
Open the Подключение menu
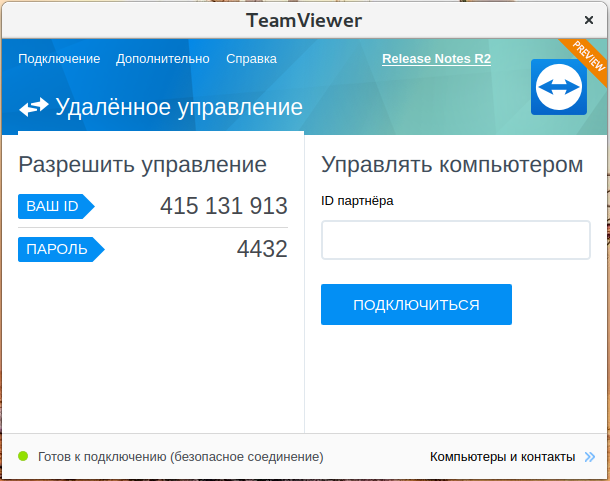pos(59,59)
